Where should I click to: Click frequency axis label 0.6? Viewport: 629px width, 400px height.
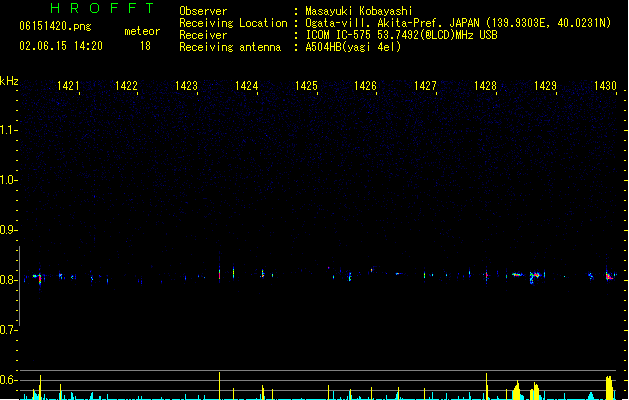click(8, 380)
